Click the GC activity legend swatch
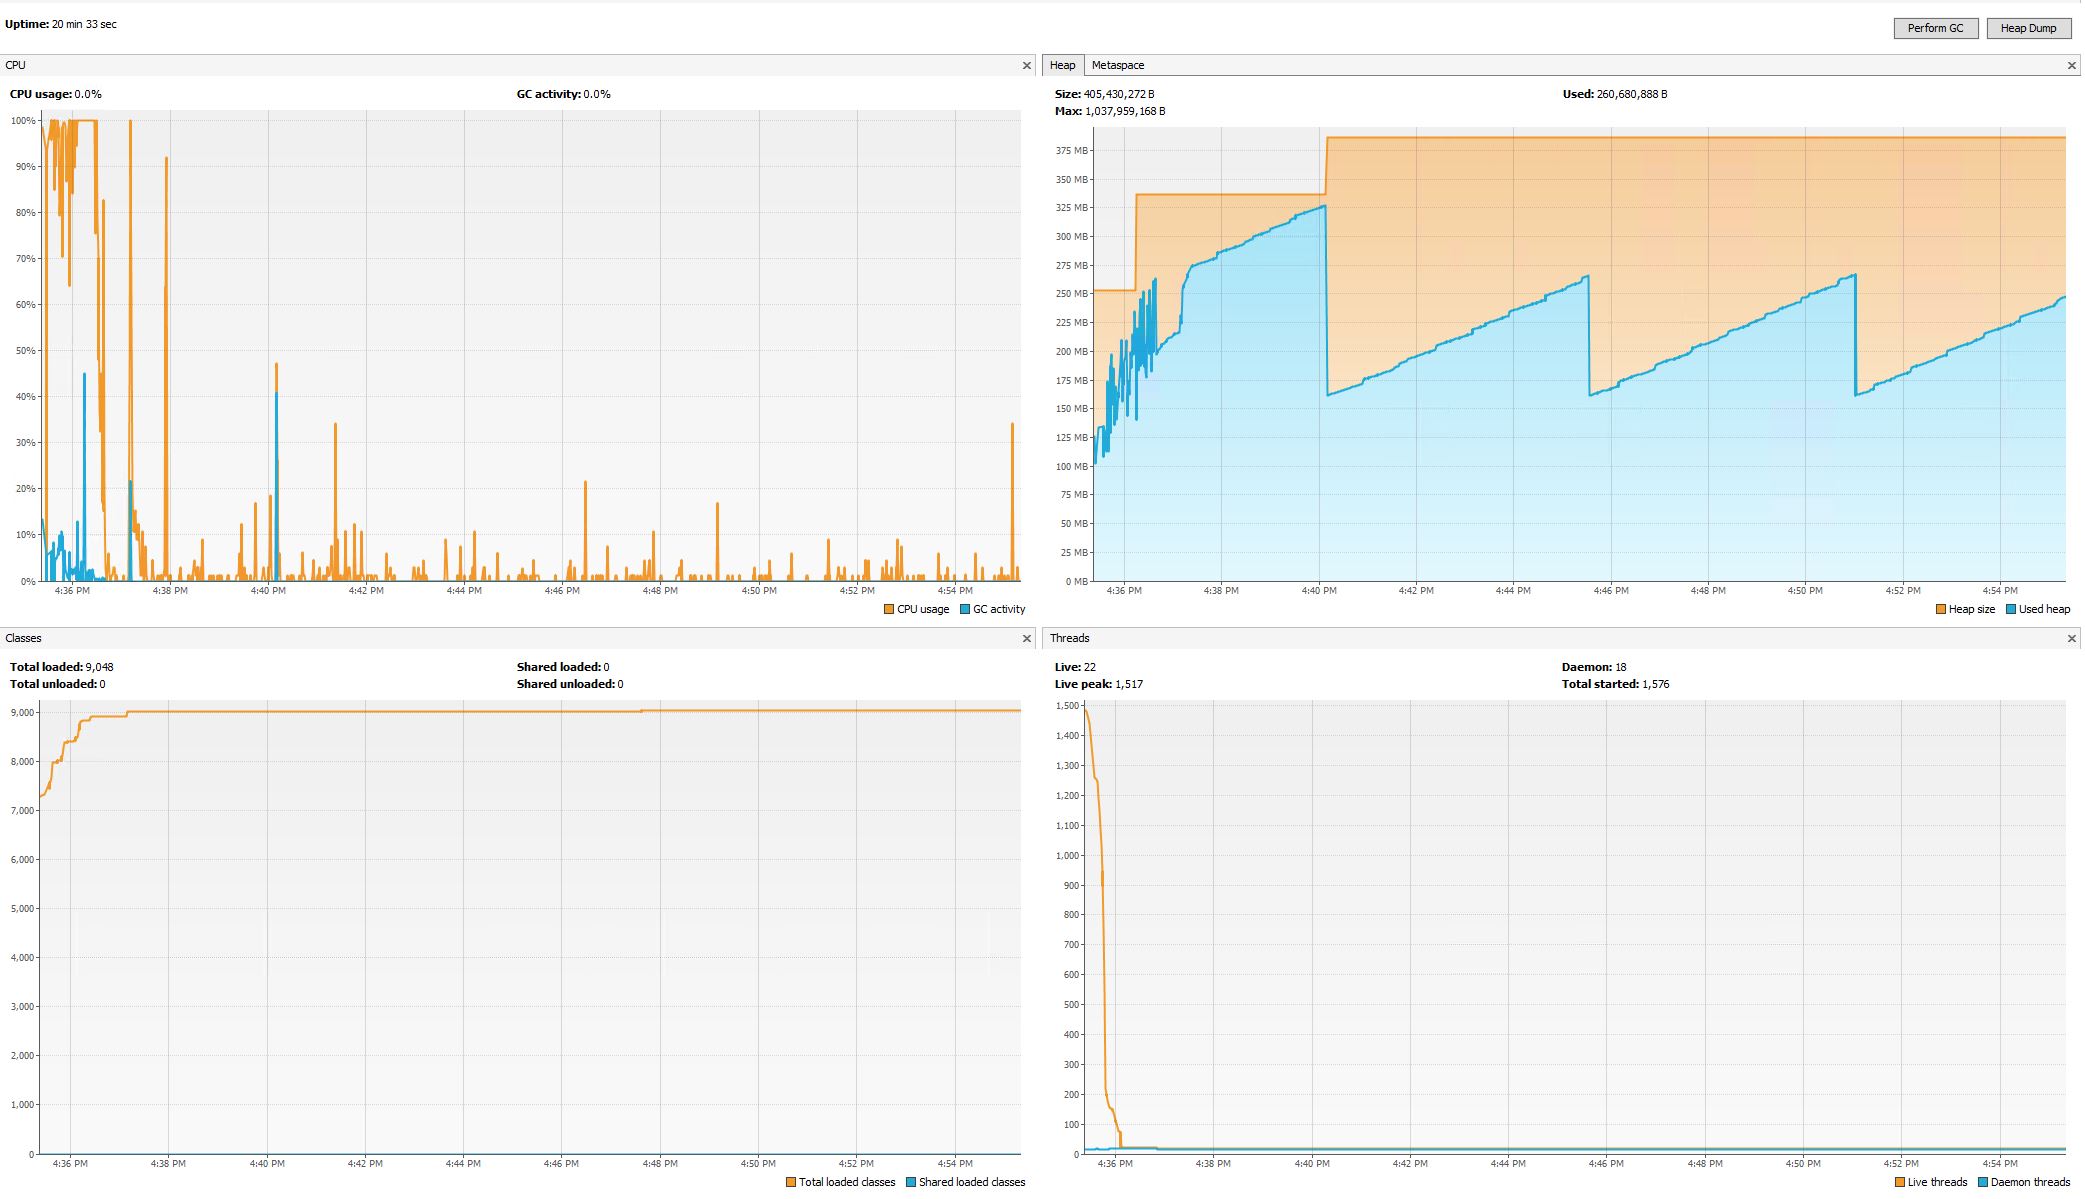 [x=965, y=609]
